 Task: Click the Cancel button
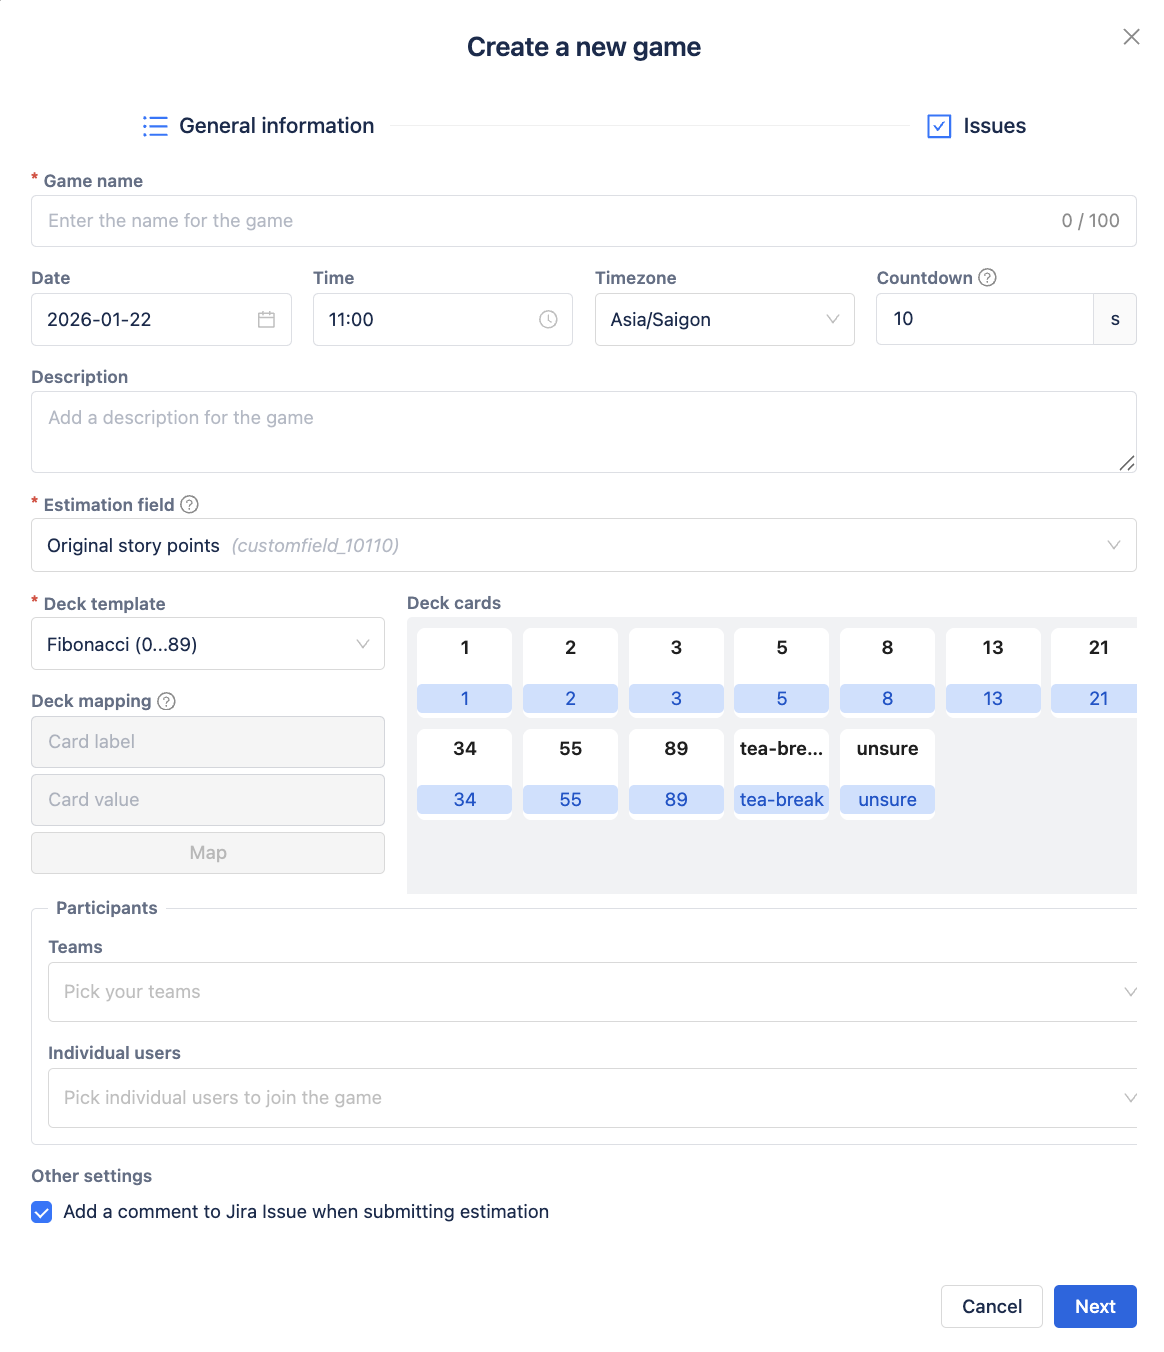(991, 1307)
